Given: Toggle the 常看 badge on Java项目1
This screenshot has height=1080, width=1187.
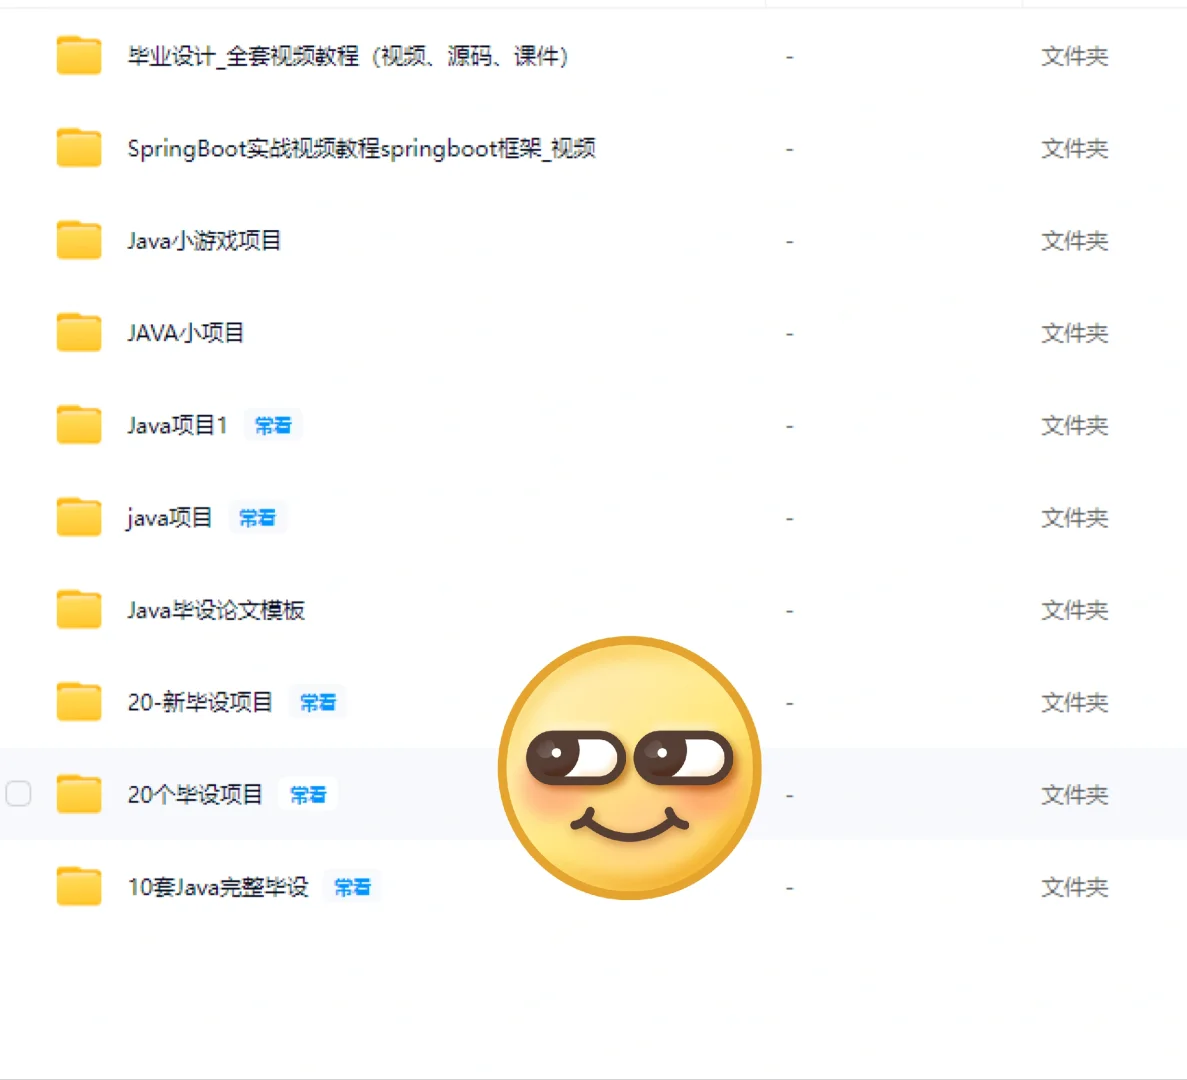Looking at the screenshot, I should pyautogui.click(x=272, y=425).
